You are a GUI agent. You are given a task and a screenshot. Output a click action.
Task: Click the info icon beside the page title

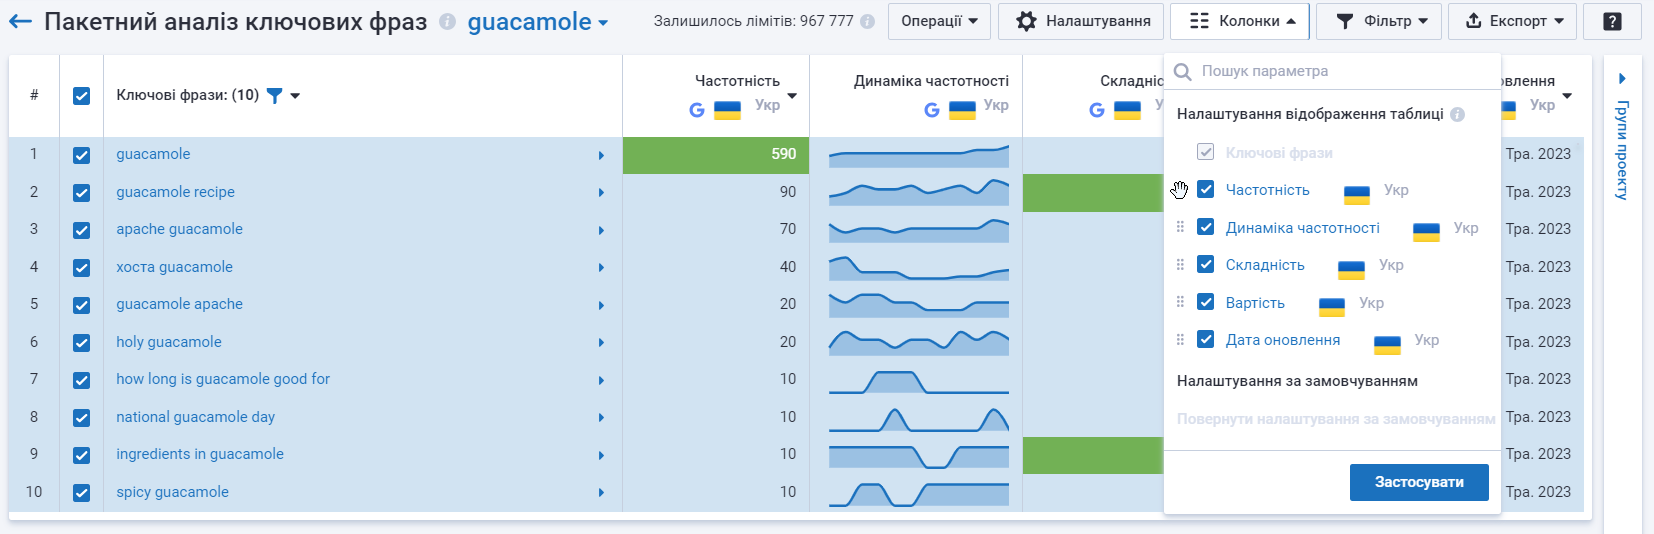(447, 22)
